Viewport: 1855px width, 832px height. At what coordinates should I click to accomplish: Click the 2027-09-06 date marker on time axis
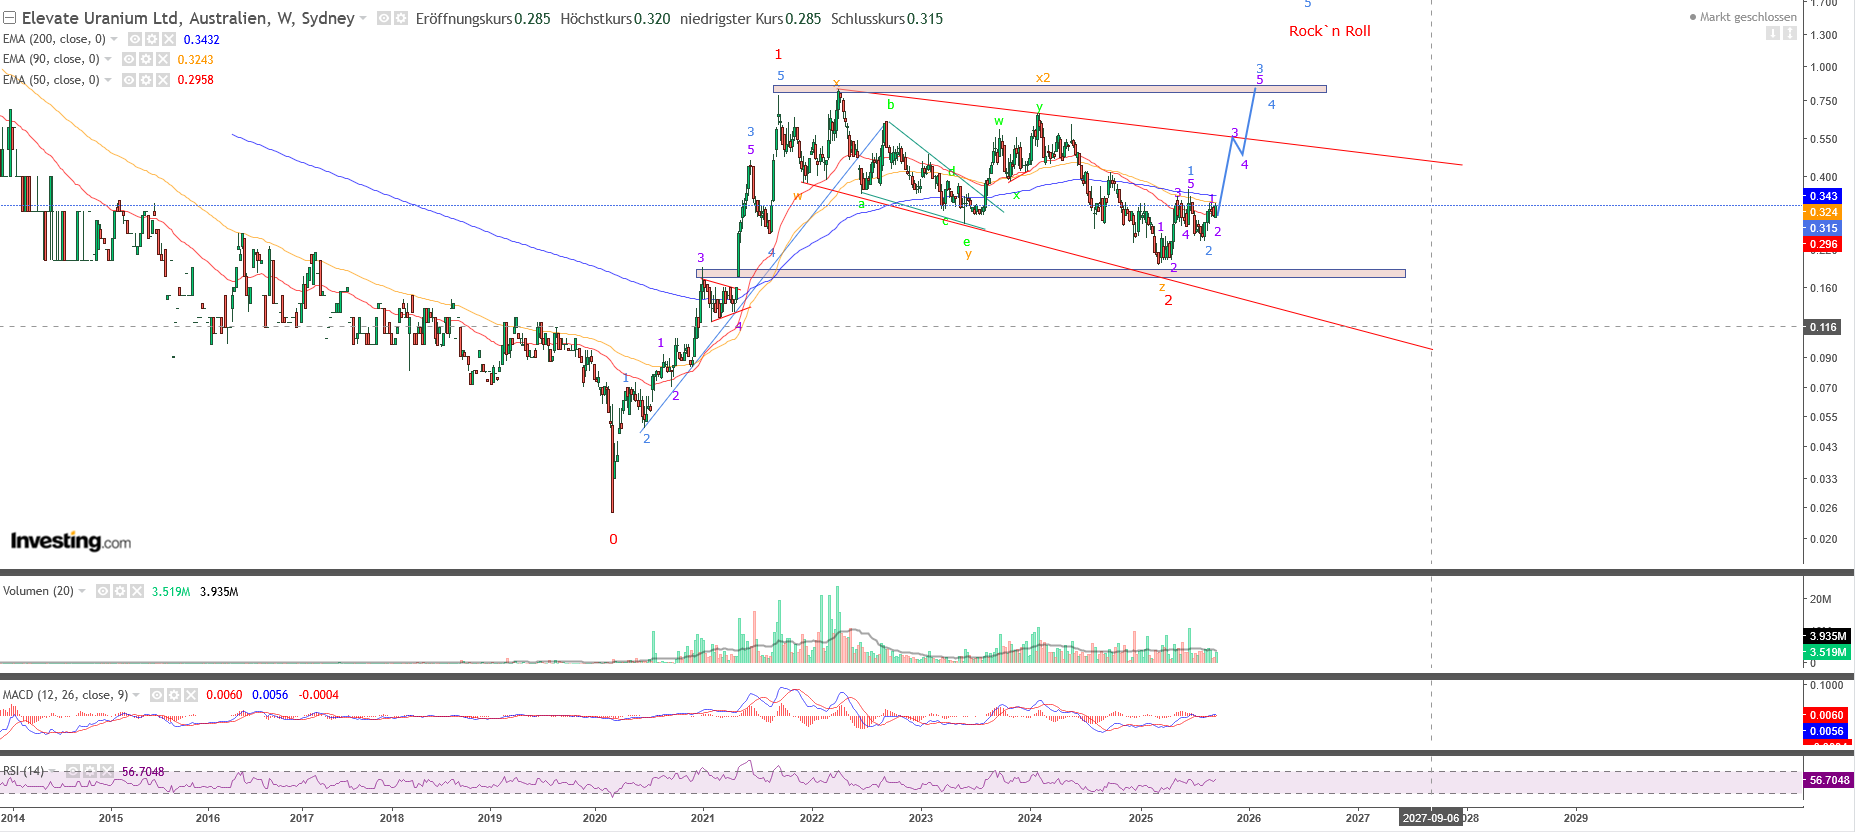click(1430, 818)
